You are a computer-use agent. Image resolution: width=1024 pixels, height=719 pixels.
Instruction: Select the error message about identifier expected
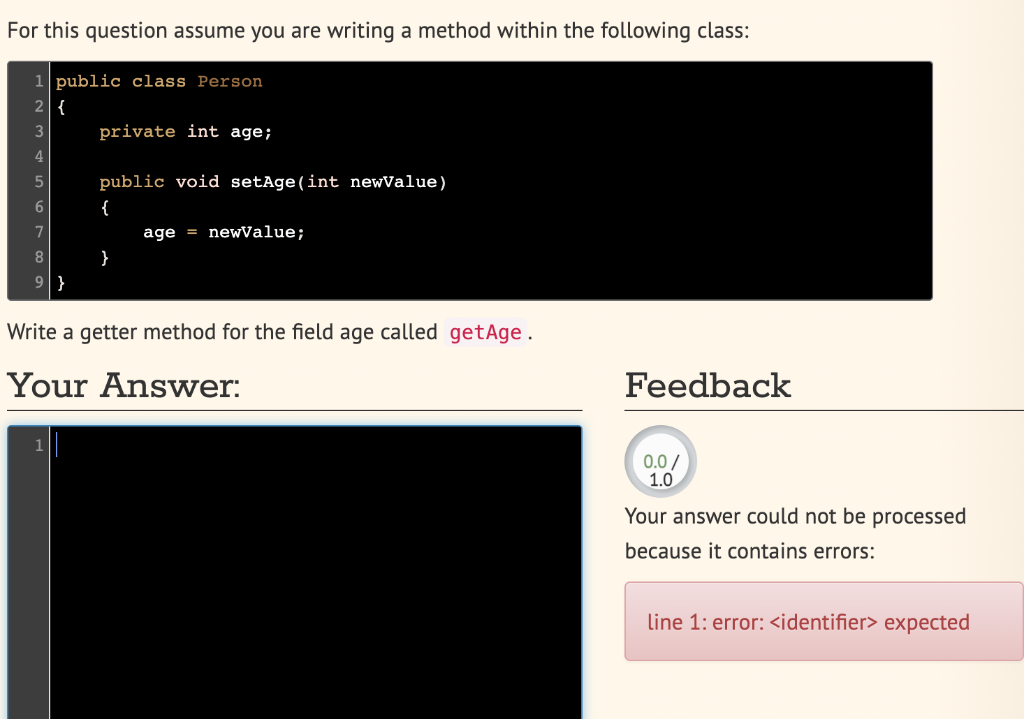click(x=810, y=621)
